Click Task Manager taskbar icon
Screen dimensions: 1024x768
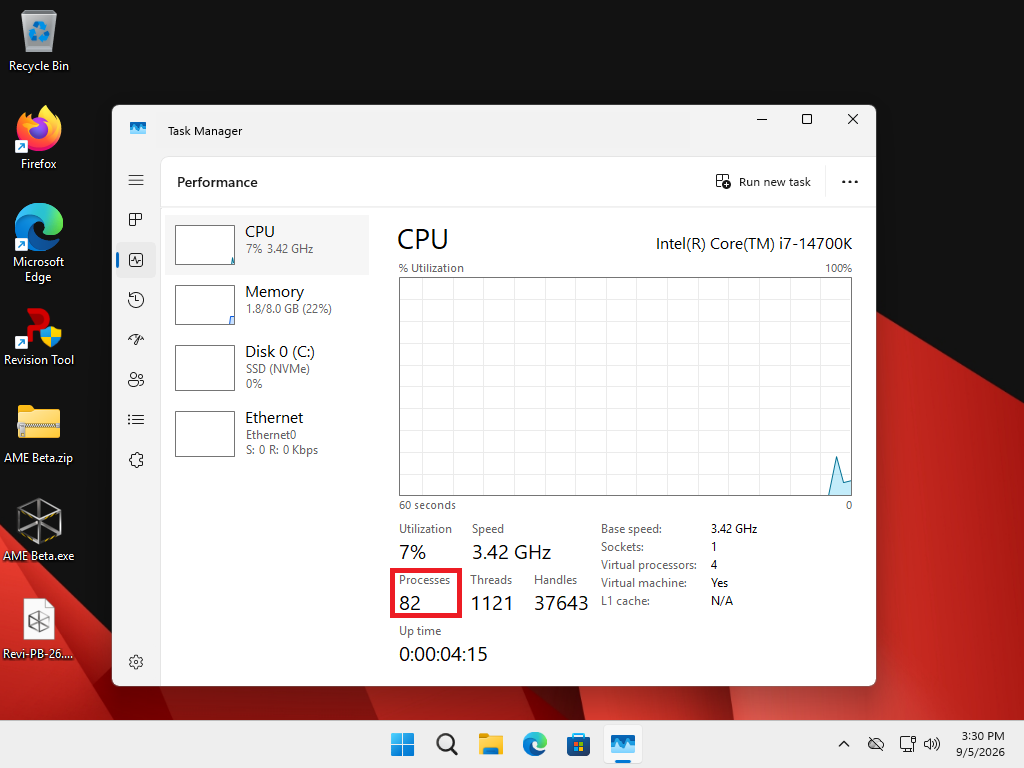pos(622,744)
